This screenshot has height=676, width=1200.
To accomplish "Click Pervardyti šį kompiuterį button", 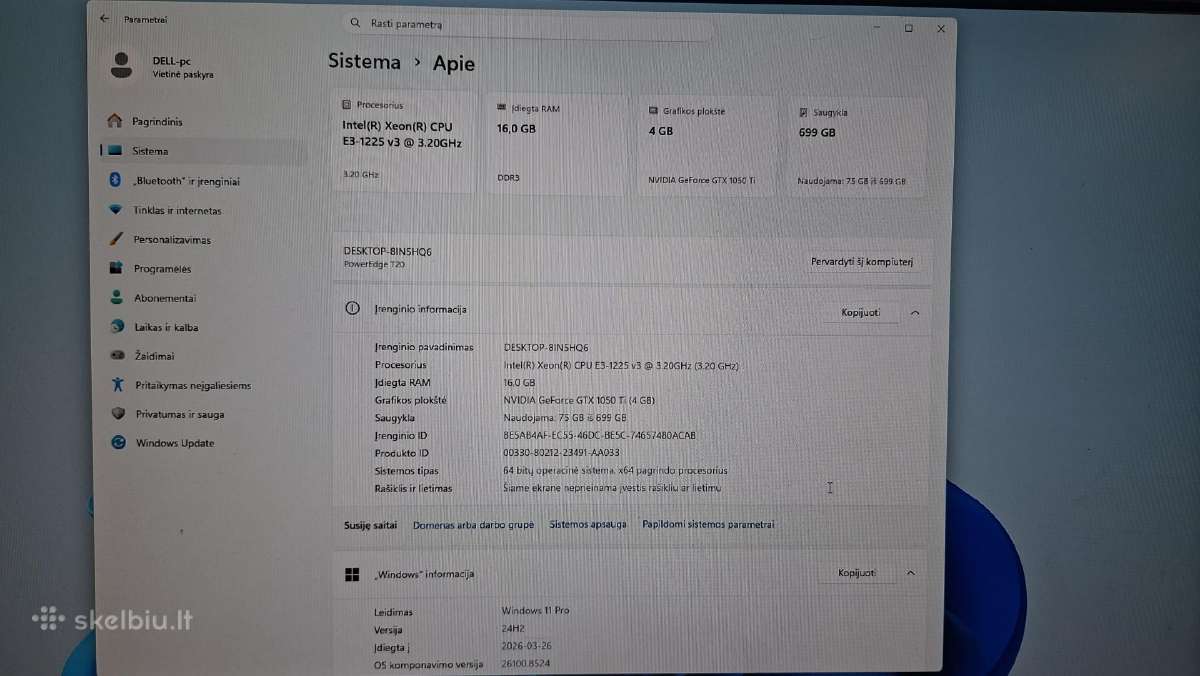I will [861, 262].
